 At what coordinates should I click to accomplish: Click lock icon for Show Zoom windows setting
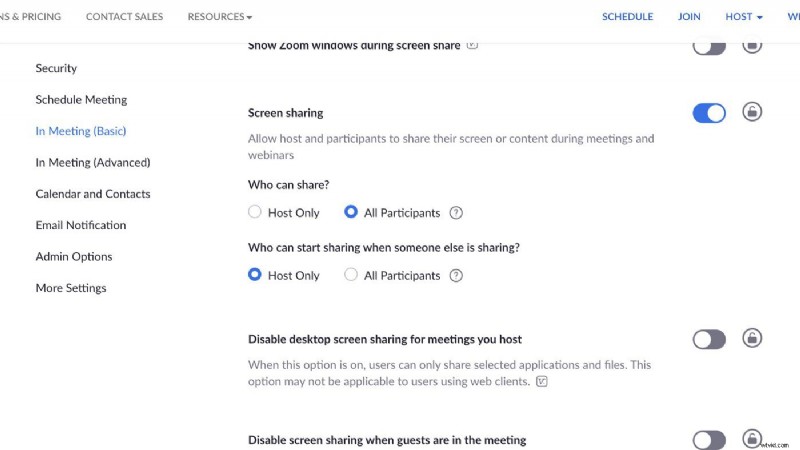click(752, 45)
